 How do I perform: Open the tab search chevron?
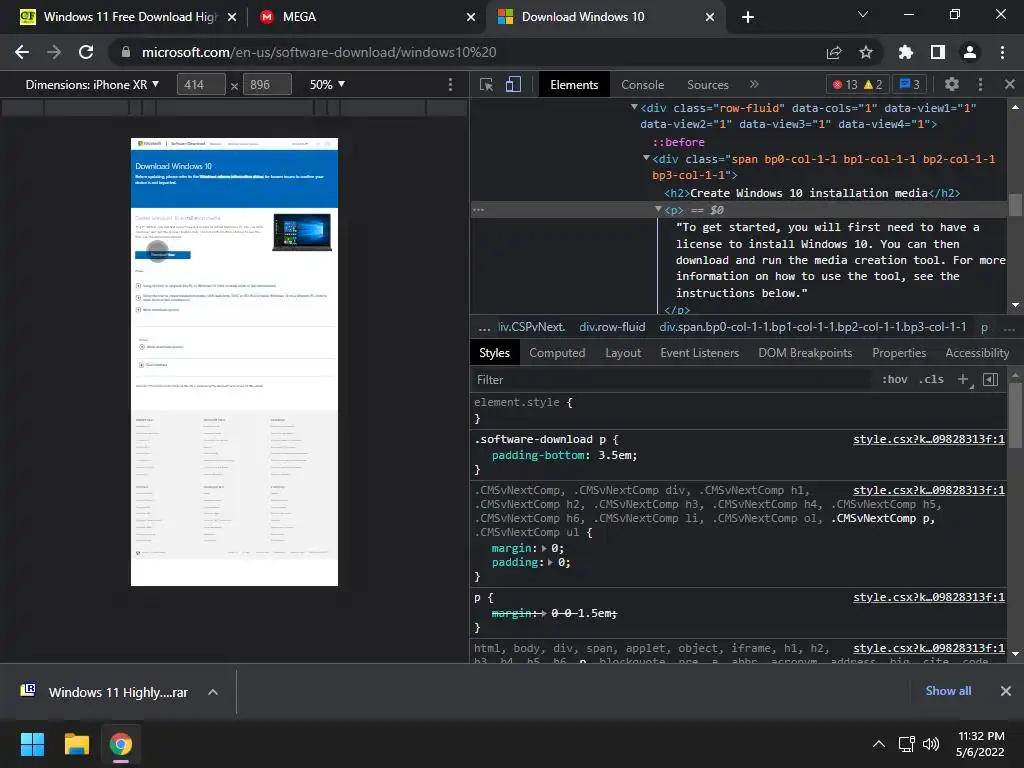tap(863, 14)
